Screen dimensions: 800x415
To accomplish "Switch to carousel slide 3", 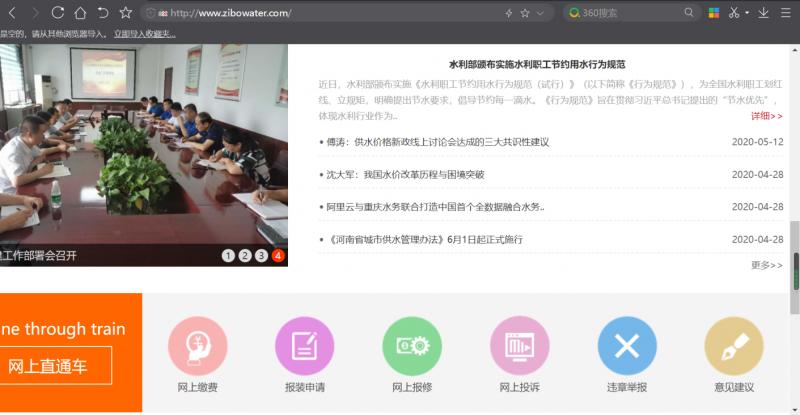I will point(261,255).
